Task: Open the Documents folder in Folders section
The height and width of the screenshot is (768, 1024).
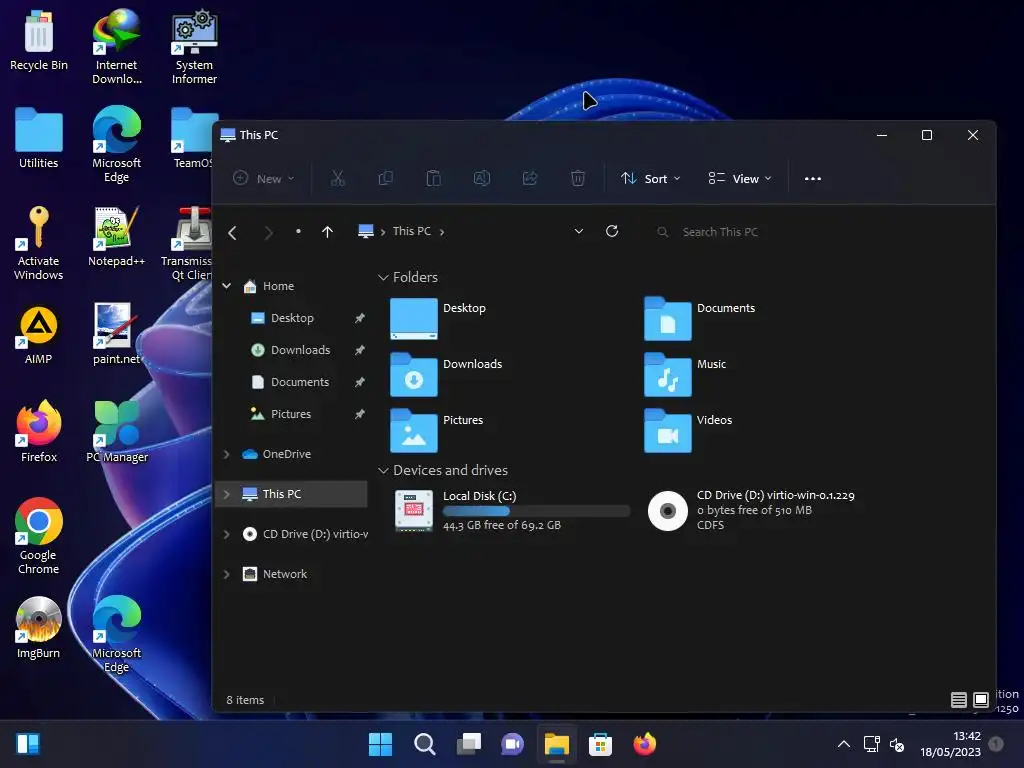Action: (700, 318)
